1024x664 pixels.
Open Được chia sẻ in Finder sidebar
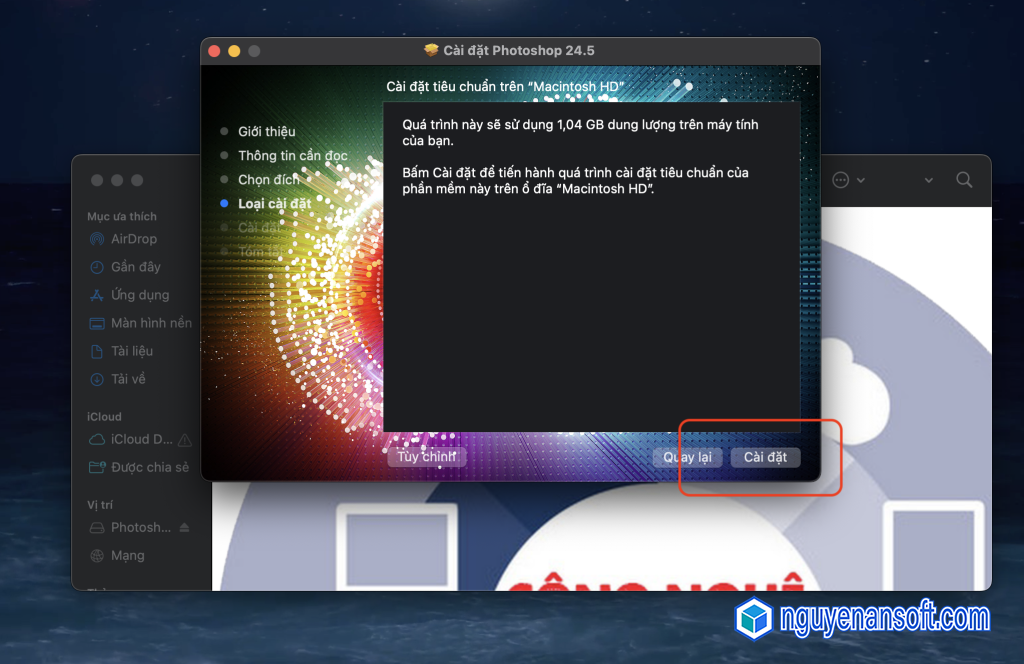(x=150, y=467)
